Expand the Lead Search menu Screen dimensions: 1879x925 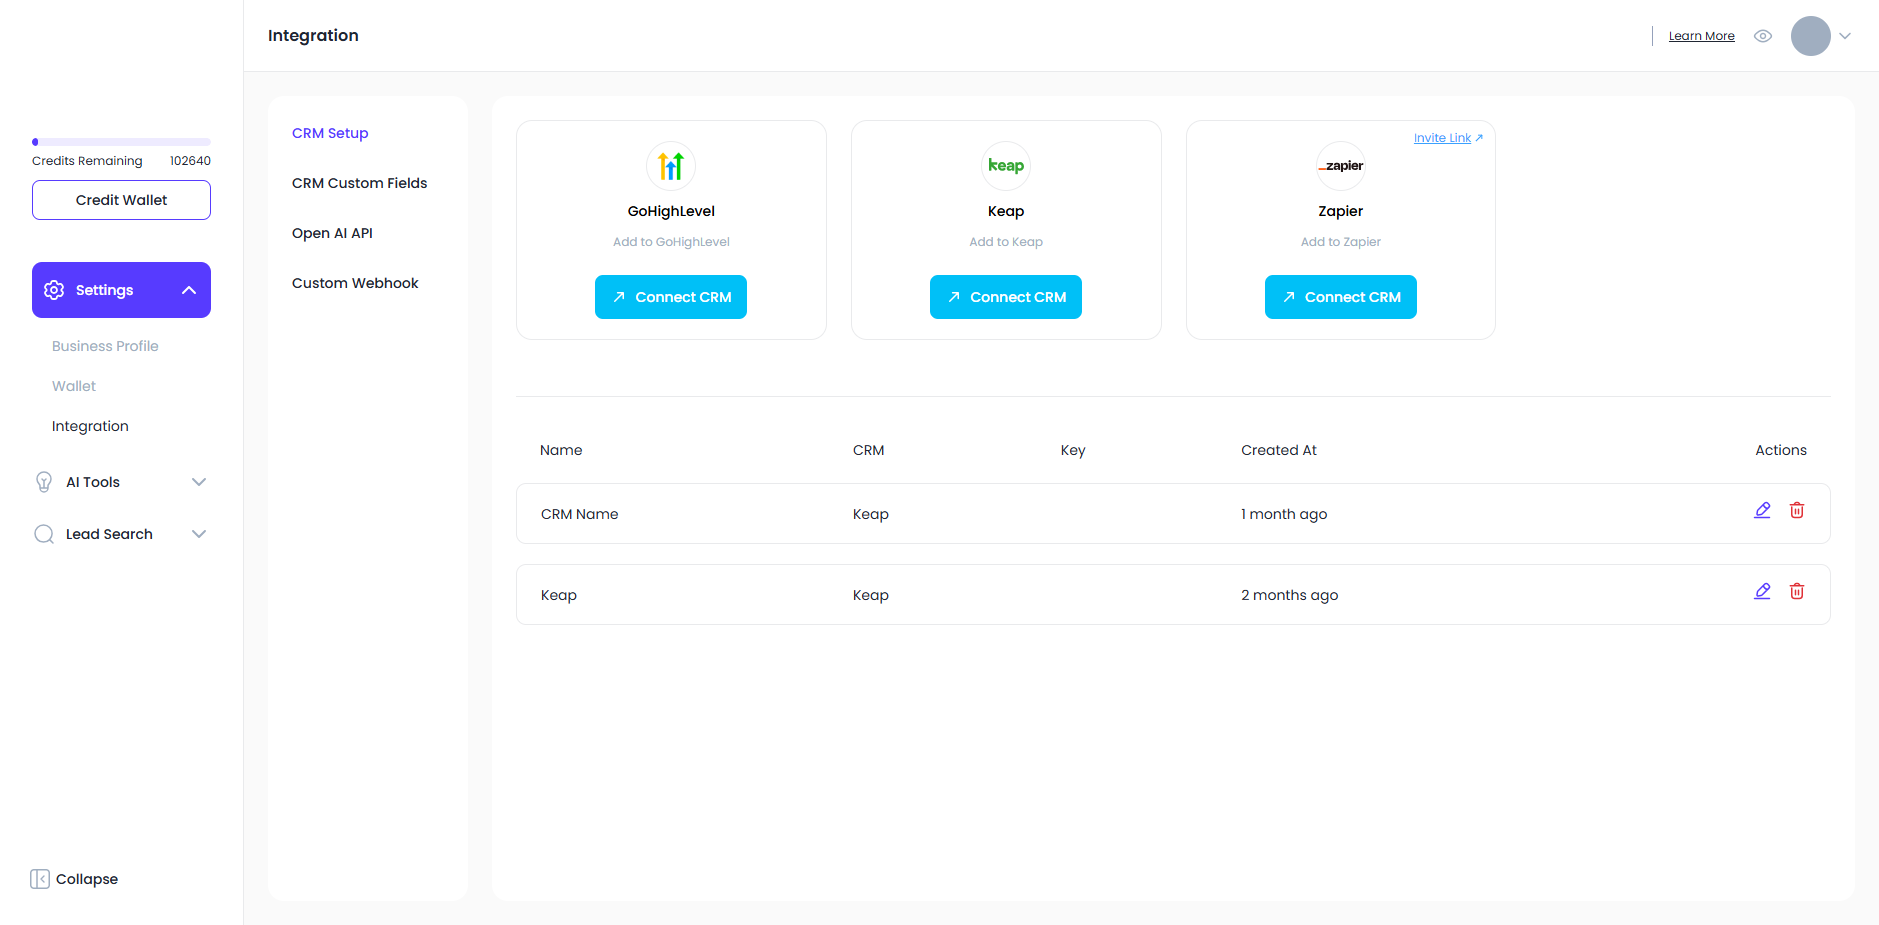tap(198, 534)
